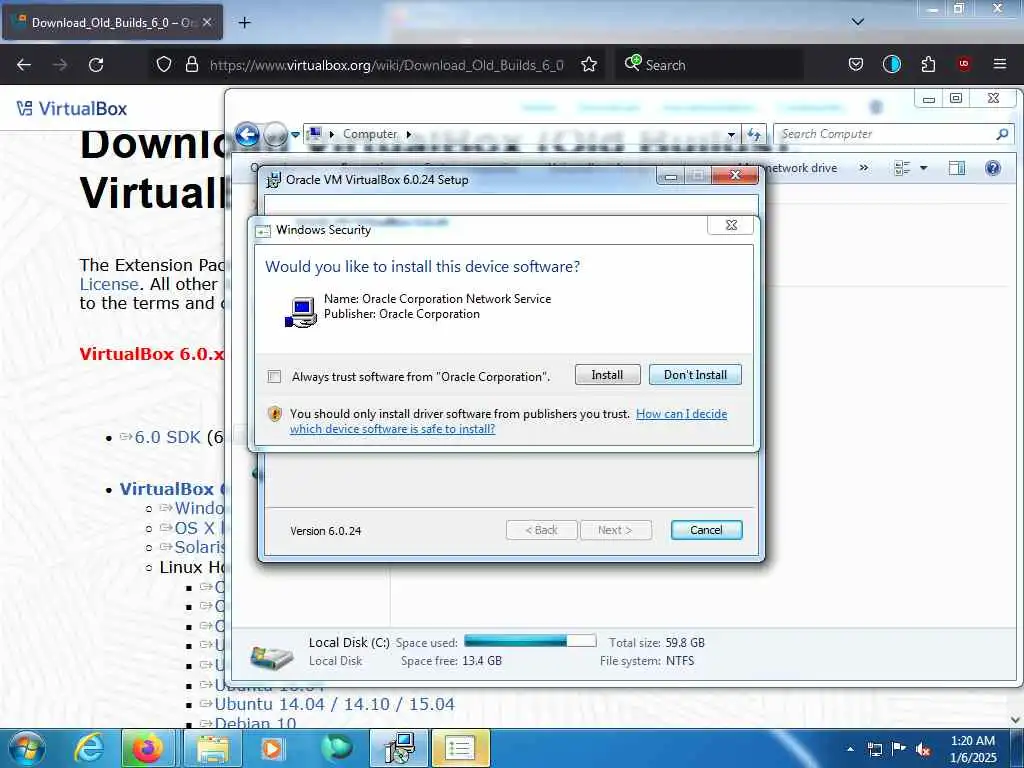Open the taskbar clock 1:20 AM

pos(973,749)
